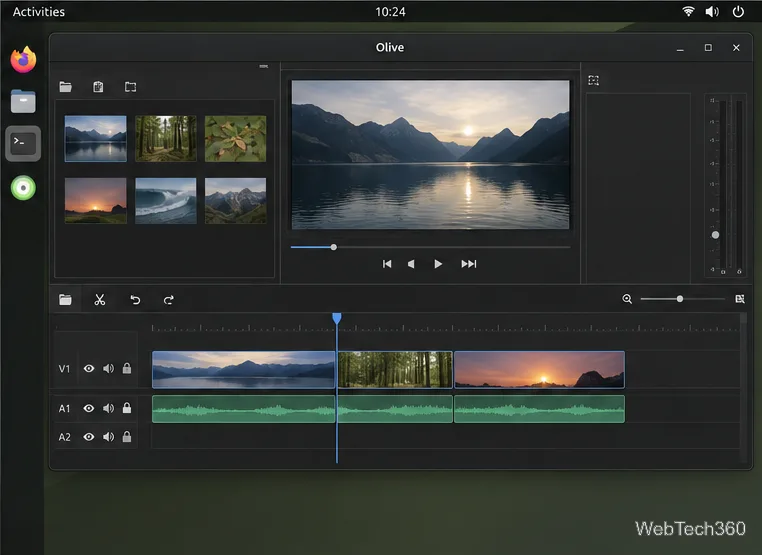This screenshot has width=762, height=555.
Task: Lock the V1 track
Action: [x=127, y=368]
